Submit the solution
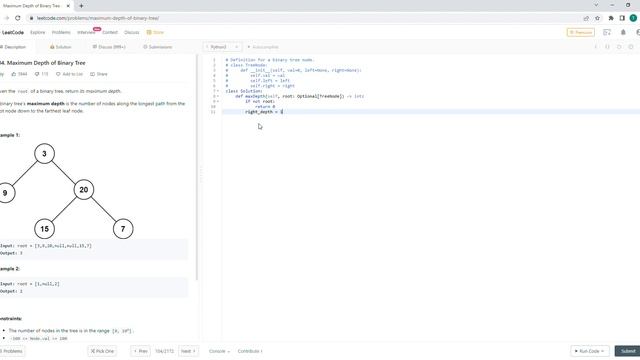This screenshot has height=360, width=640. coord(628,351)
